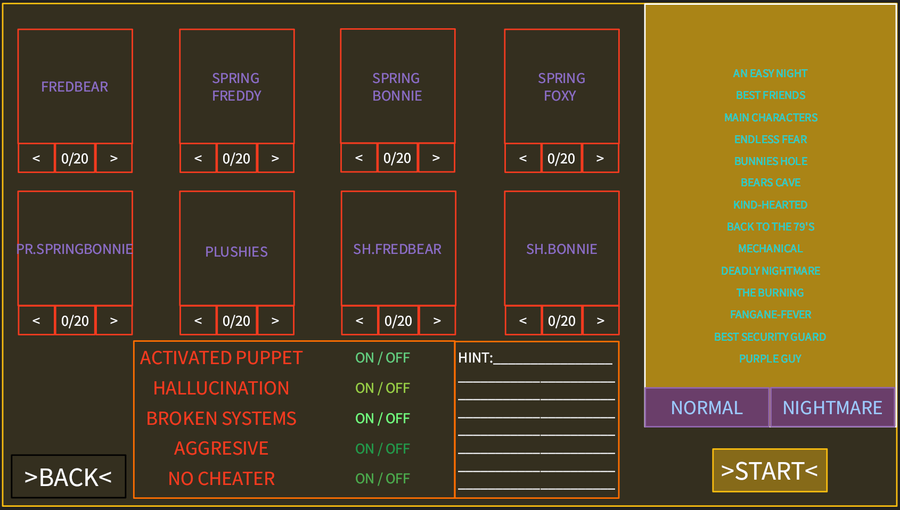Choose Best Security Guard preset
The height and width of the screenshot is (510, 900).
coord(770,337)
